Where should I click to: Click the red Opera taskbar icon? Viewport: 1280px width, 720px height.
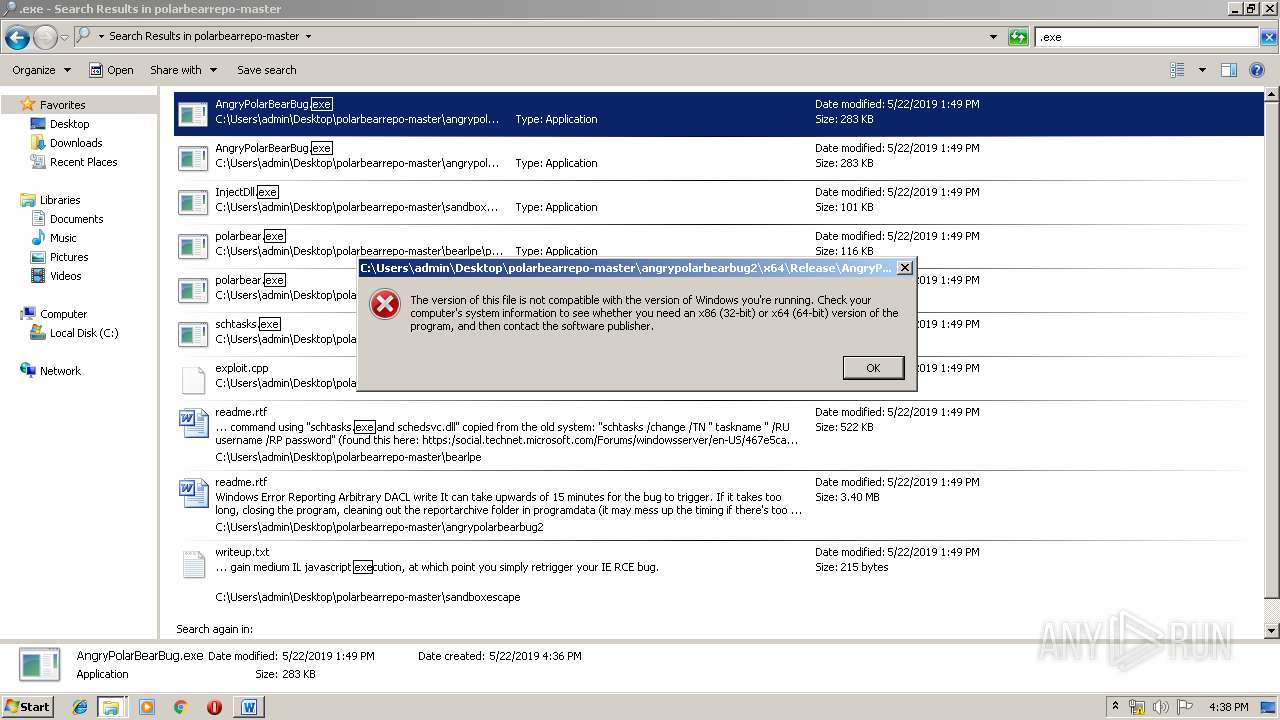pos(214,707)
